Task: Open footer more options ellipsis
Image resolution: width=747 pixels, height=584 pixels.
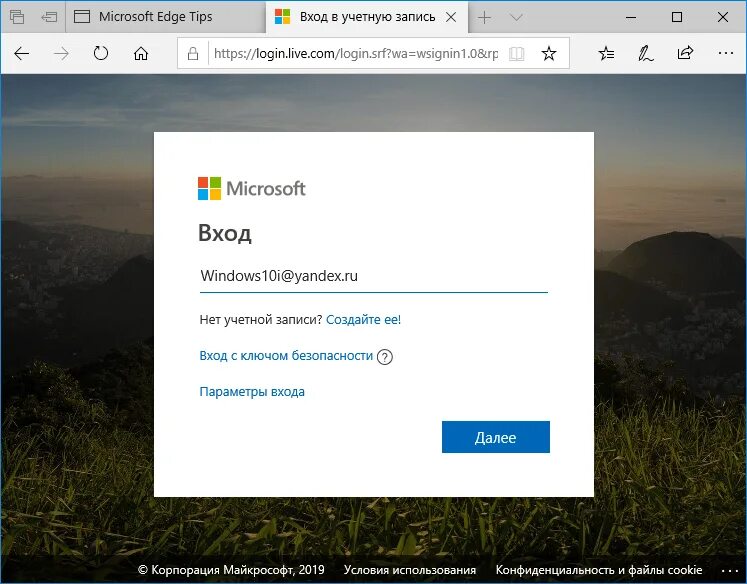Action: pyautogui.click(x=729, y=571)
